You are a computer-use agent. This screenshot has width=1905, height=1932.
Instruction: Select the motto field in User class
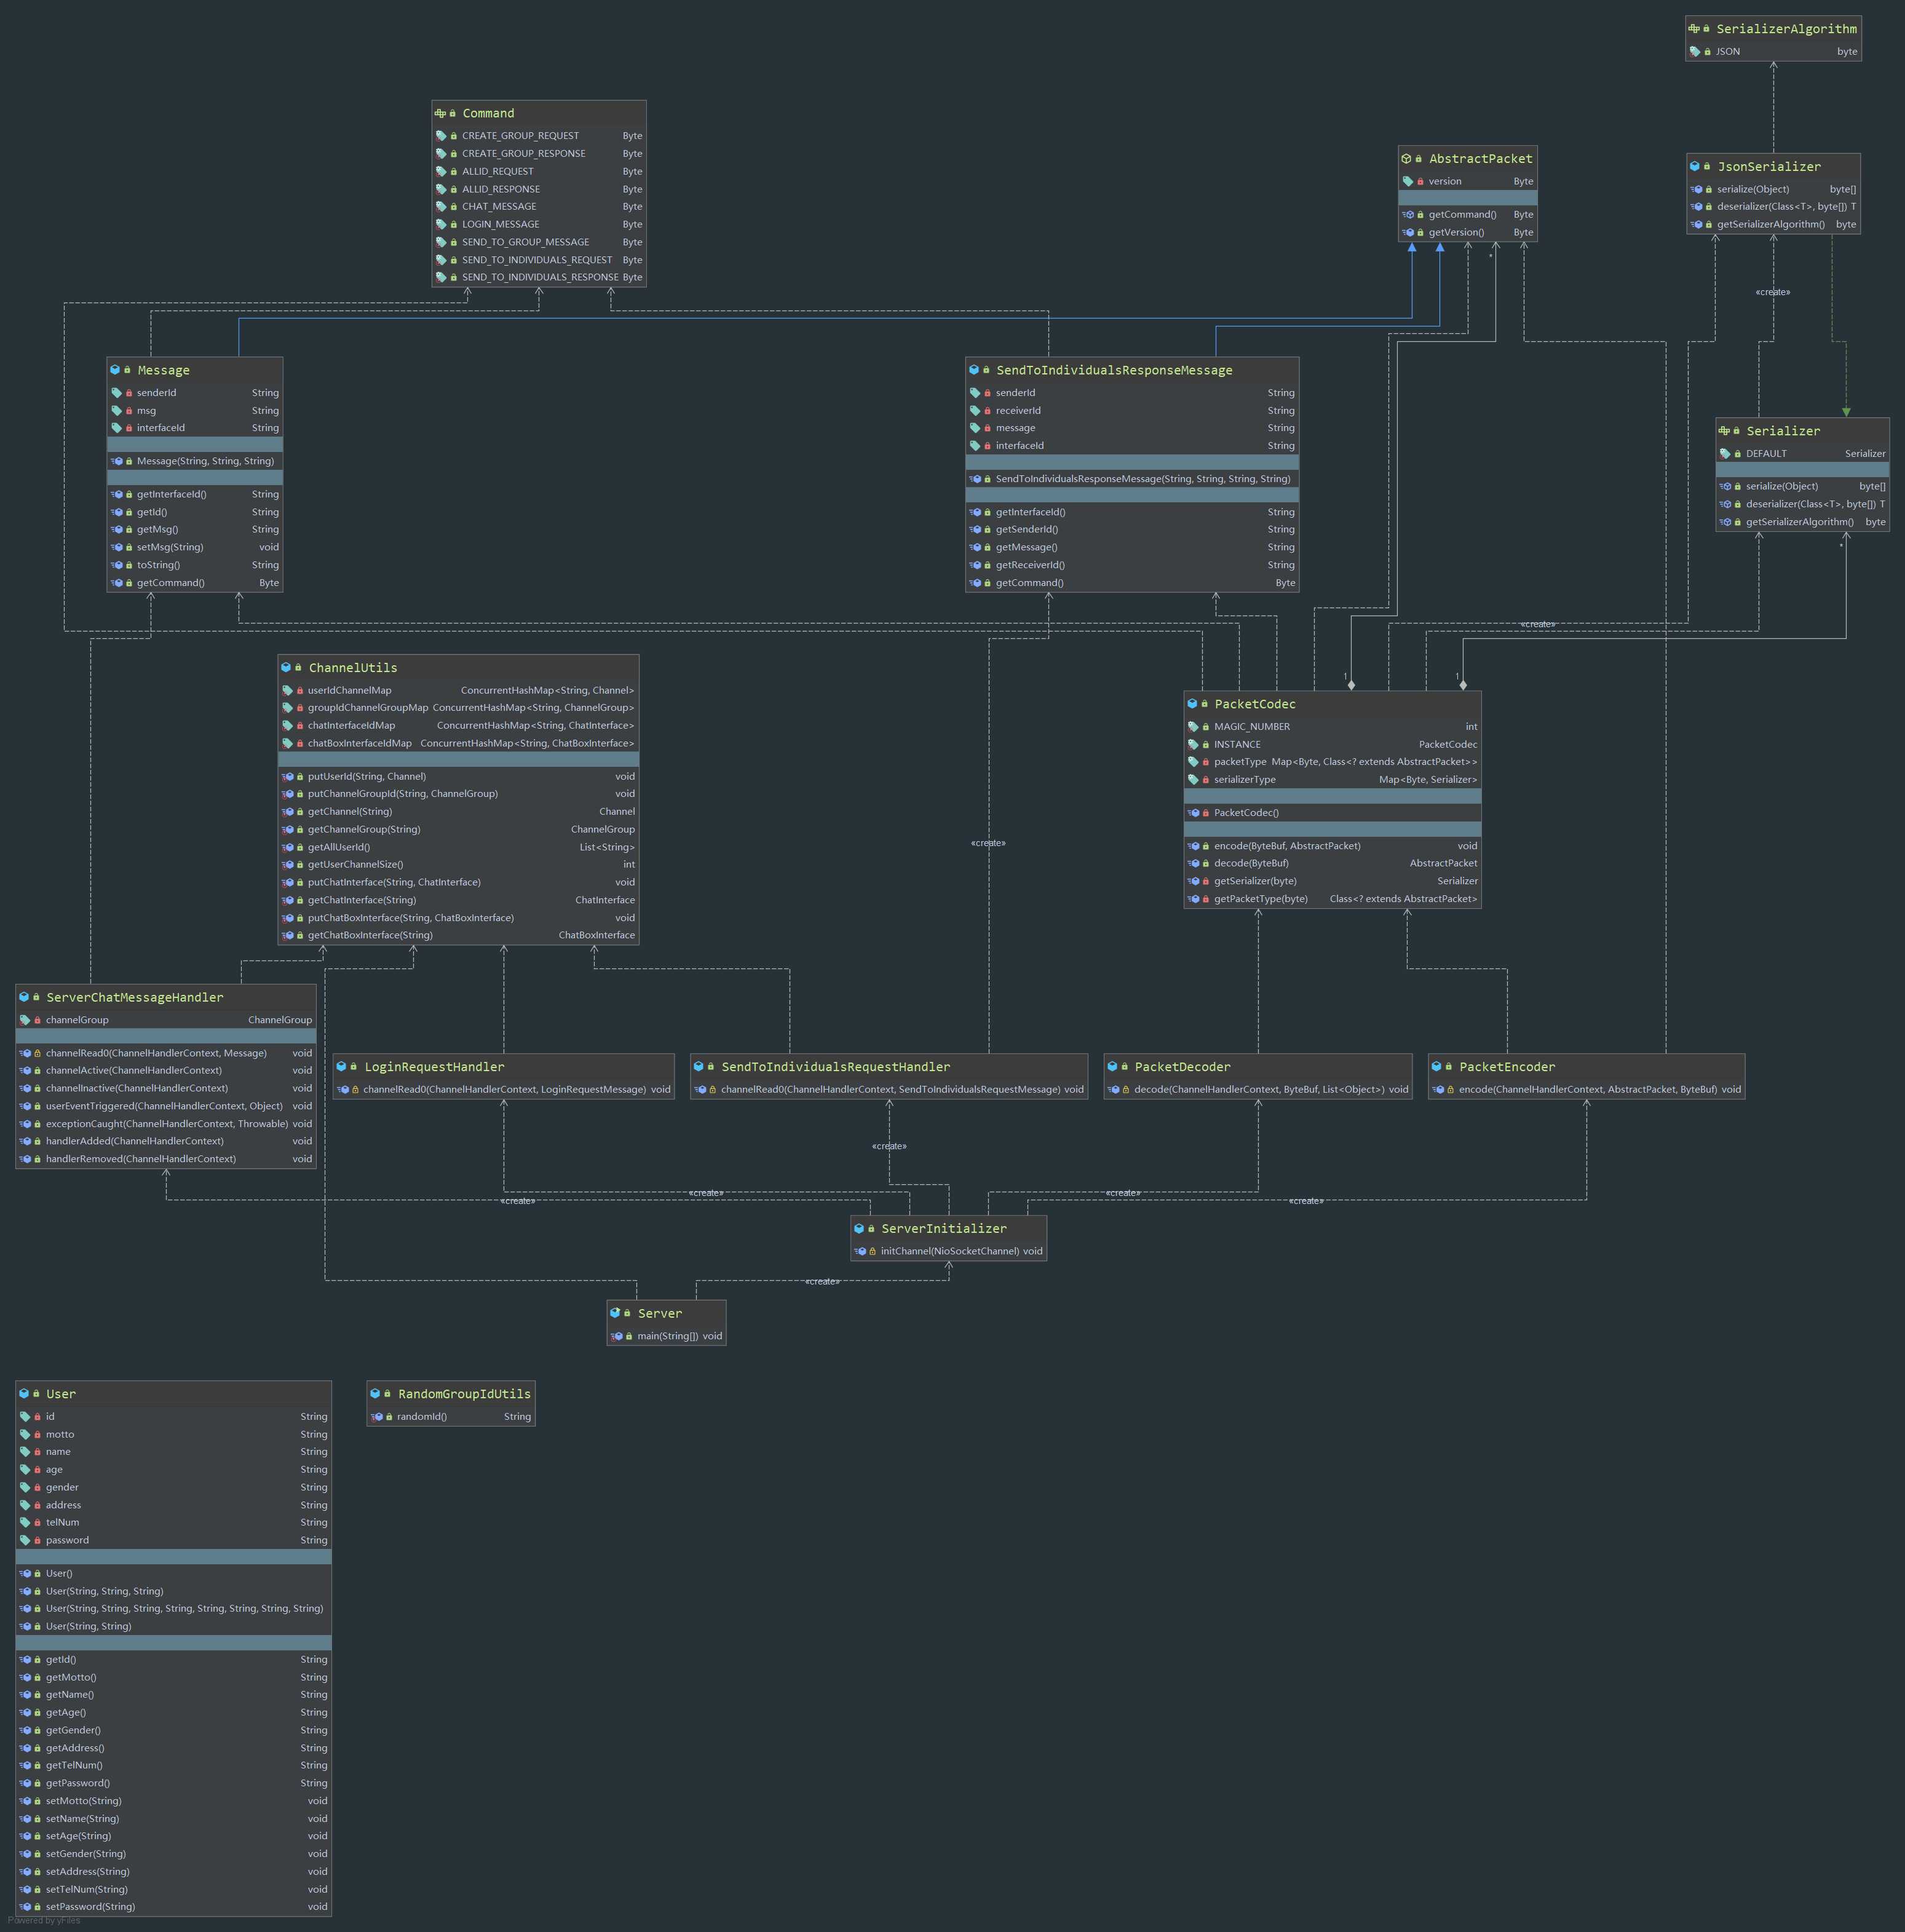coord(173,1435)
